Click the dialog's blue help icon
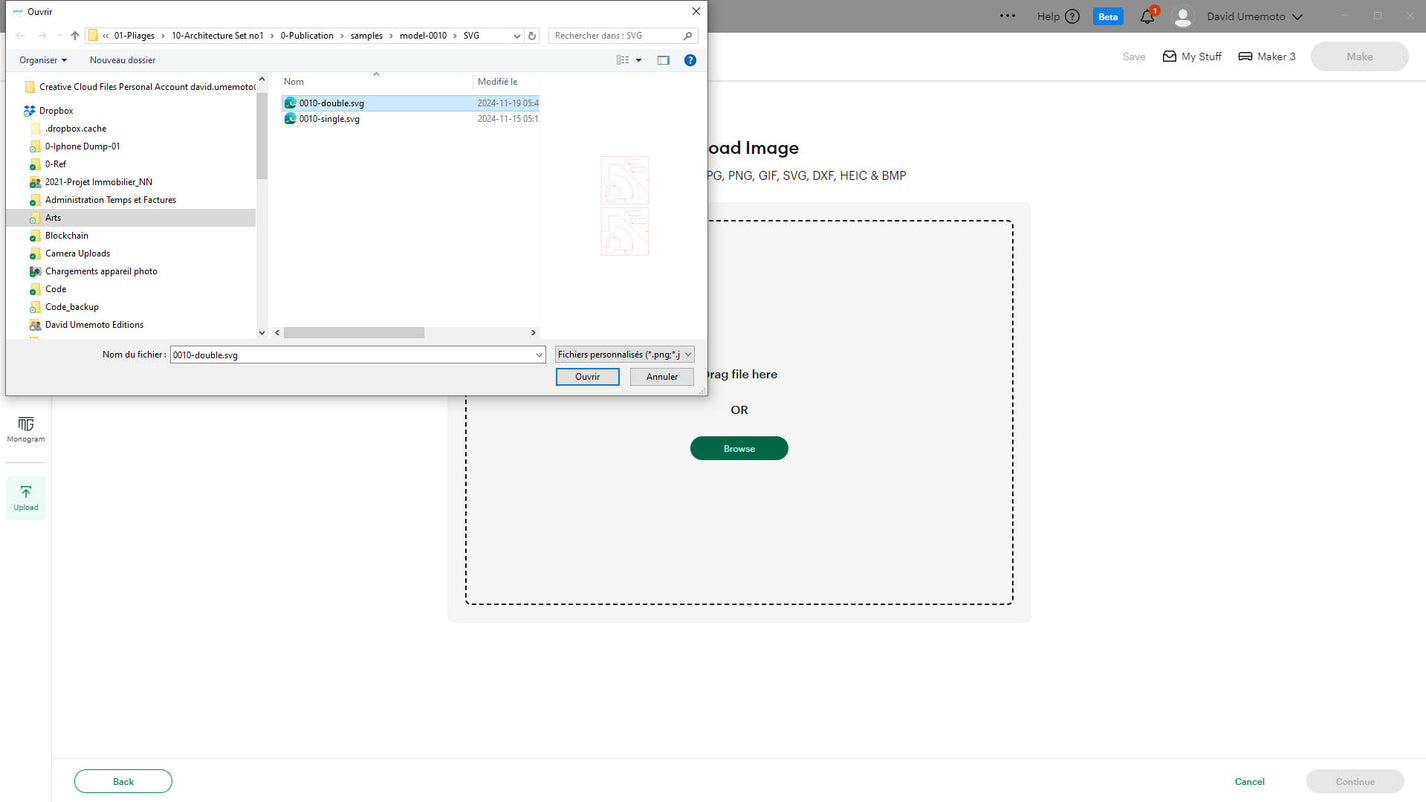This screenshot has height=802, width=1426. coord(690,60)
